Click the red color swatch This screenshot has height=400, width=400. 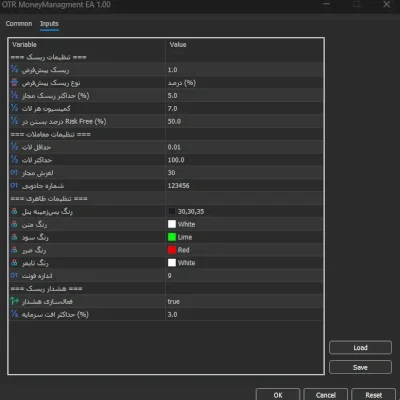(x=172, y=250)
